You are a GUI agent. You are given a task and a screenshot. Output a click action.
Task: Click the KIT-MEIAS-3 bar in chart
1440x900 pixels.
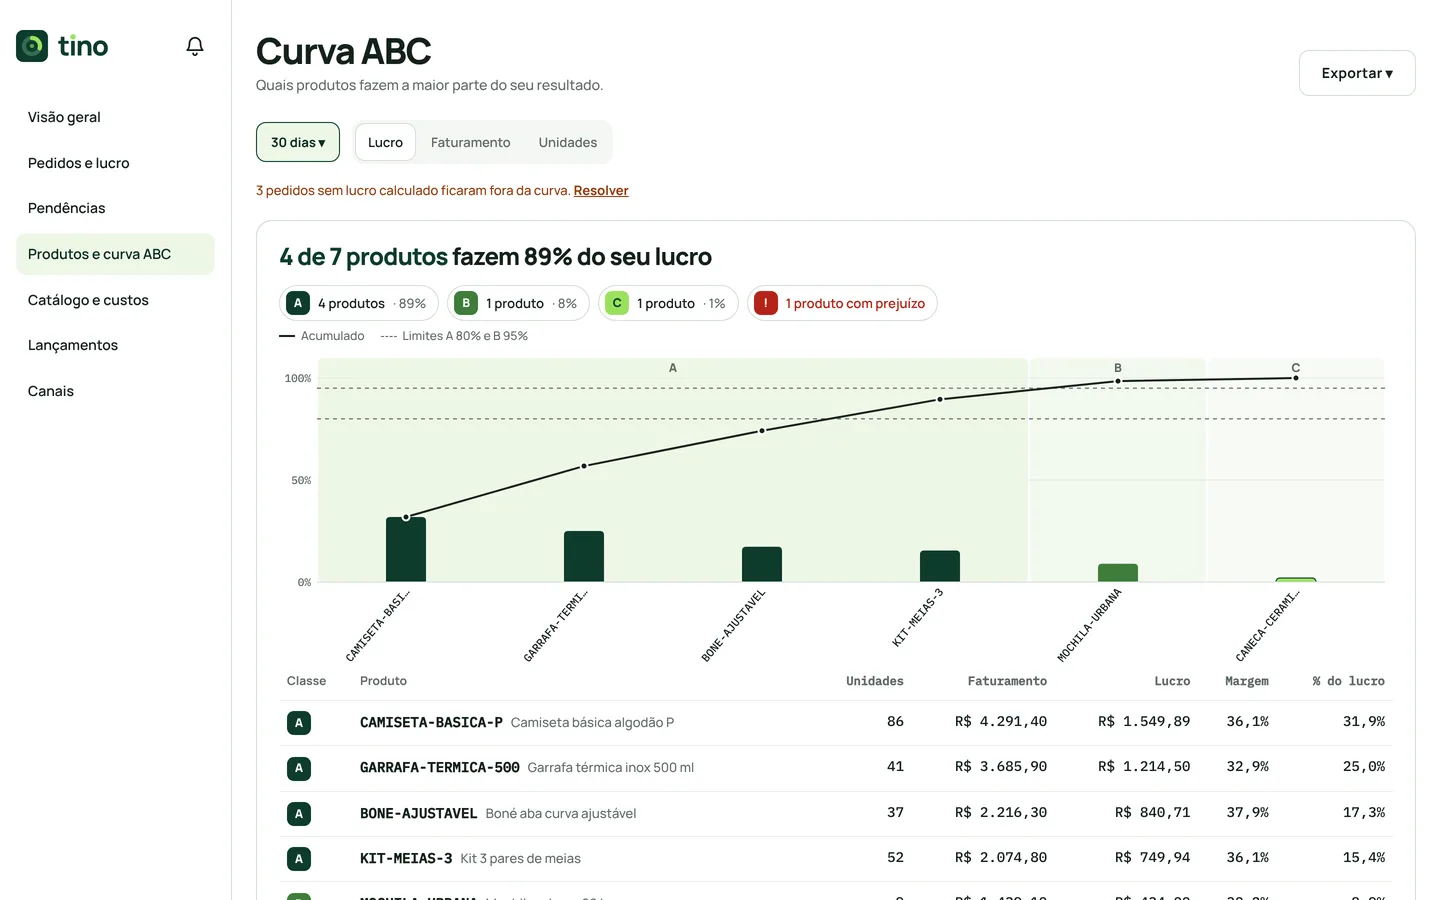940,566
